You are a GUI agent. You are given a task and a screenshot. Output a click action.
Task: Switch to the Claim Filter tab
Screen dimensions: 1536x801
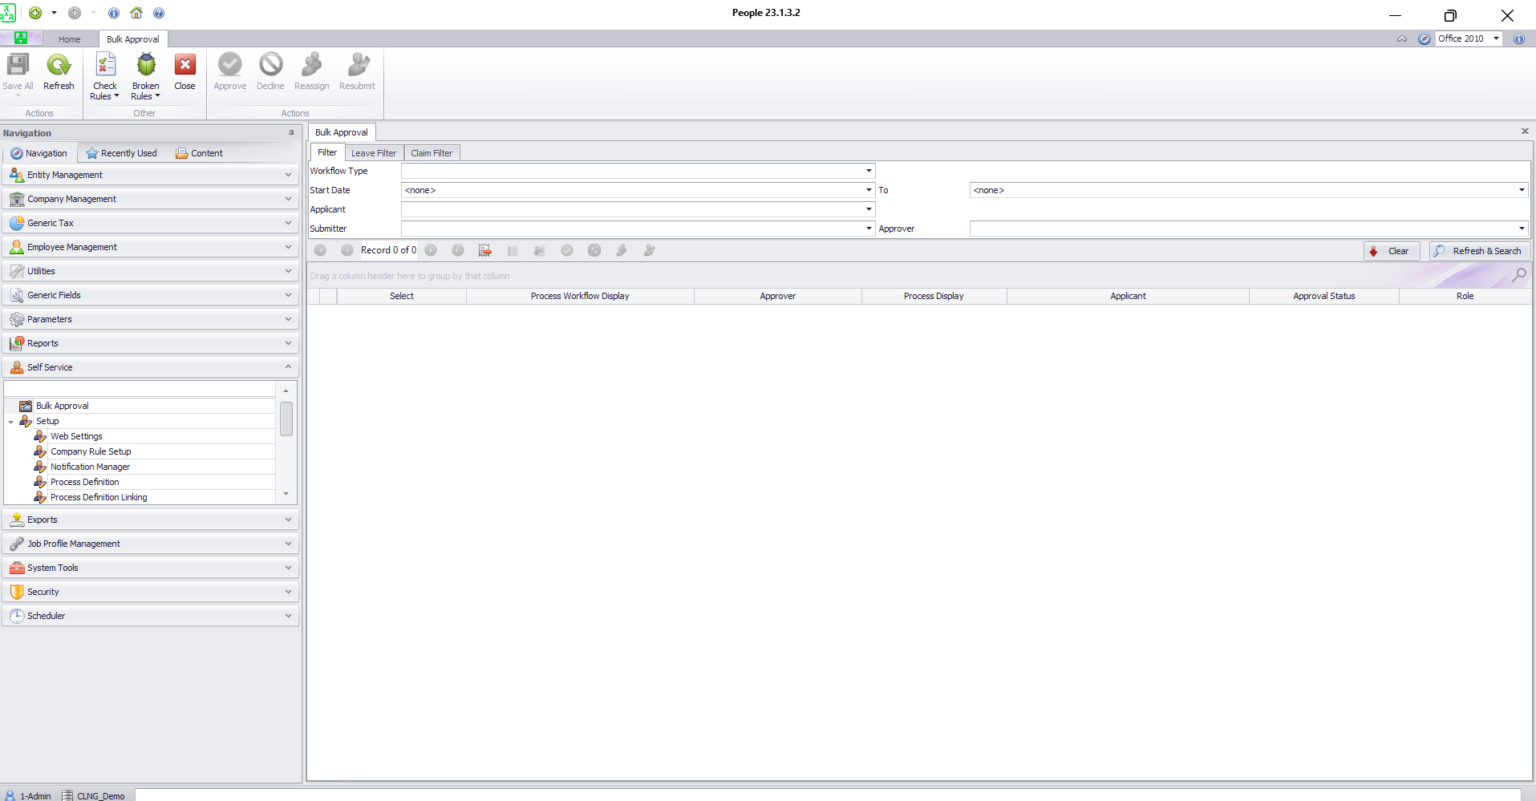(x=431, y=152)
